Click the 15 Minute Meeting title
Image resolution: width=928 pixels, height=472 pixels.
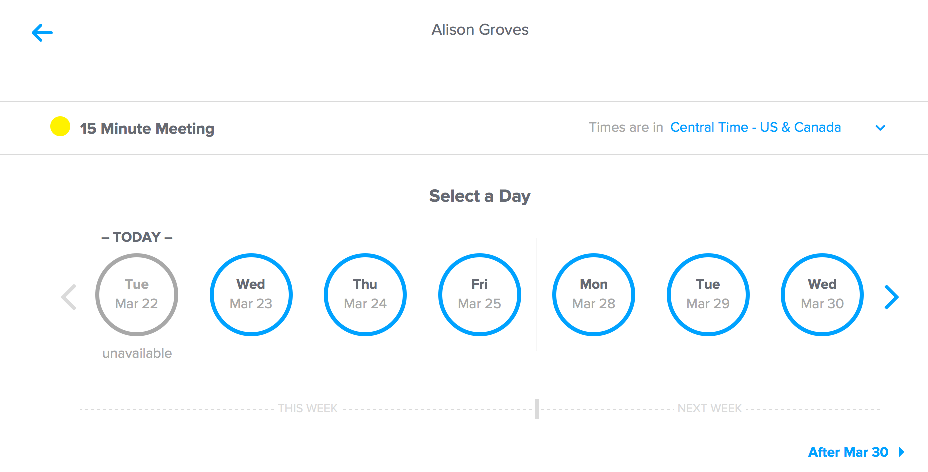click(x=147, y=128)
